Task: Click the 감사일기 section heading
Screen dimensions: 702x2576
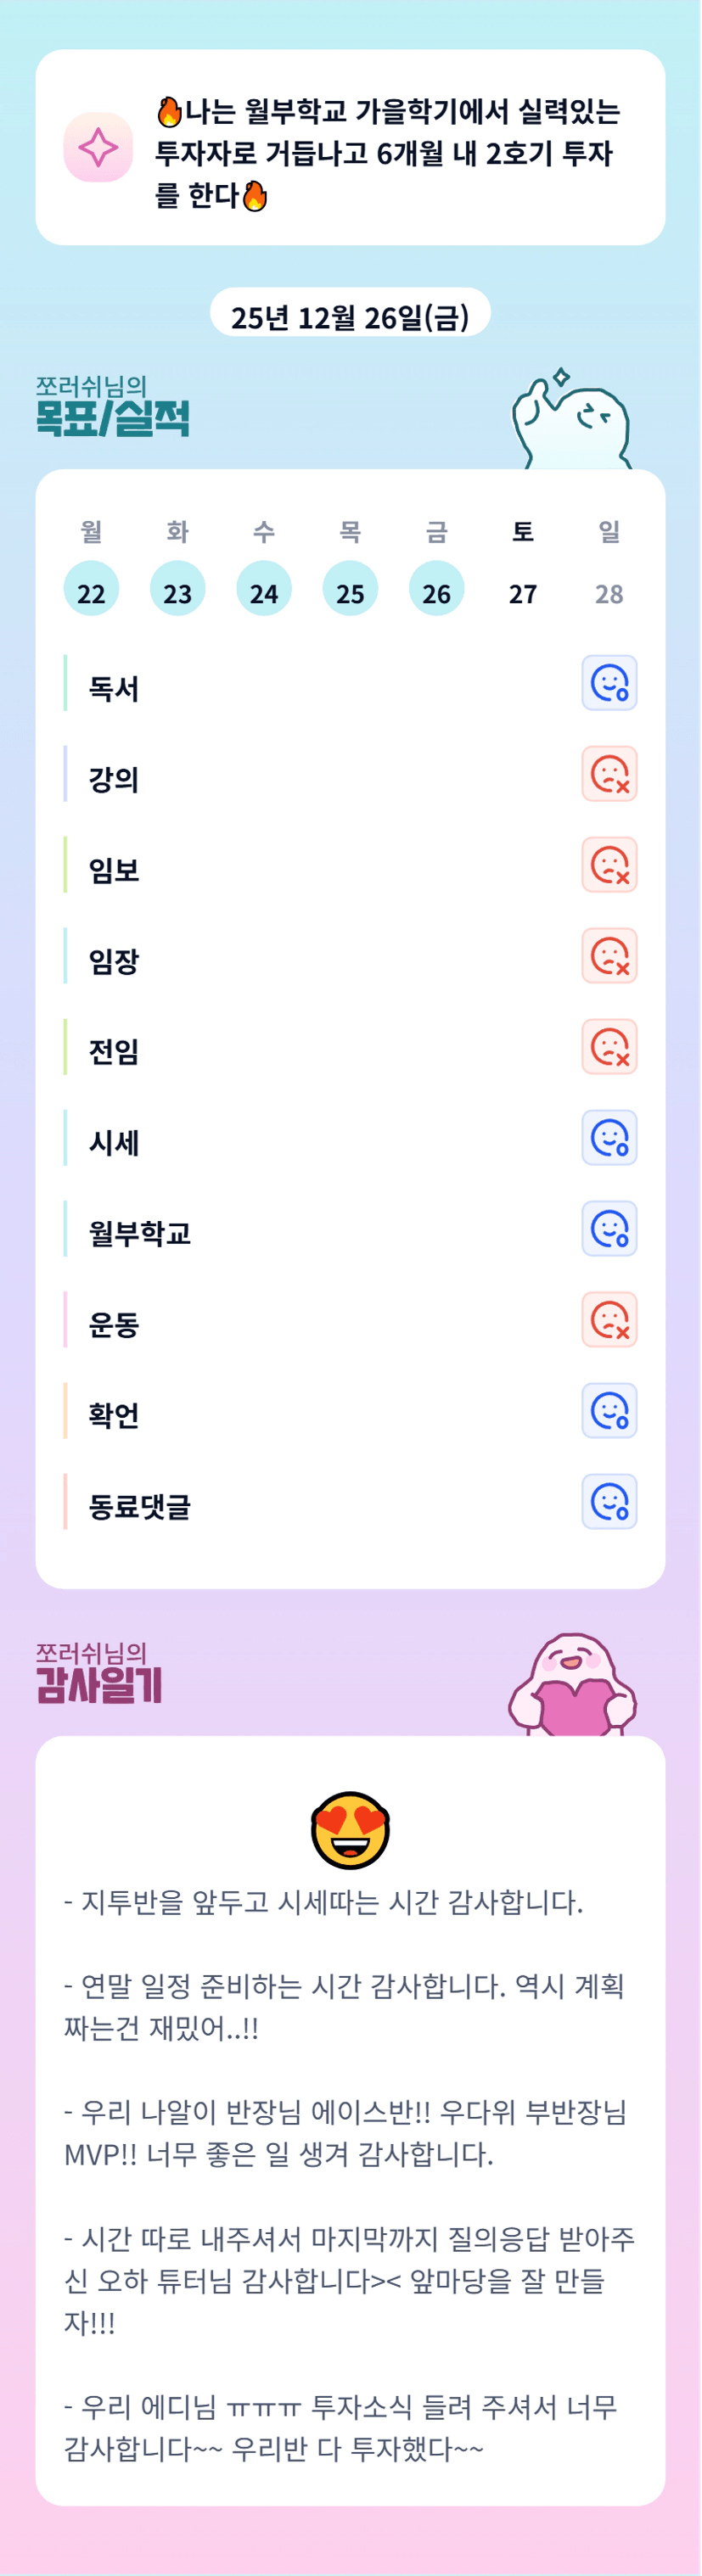Action: (98, 1684)
